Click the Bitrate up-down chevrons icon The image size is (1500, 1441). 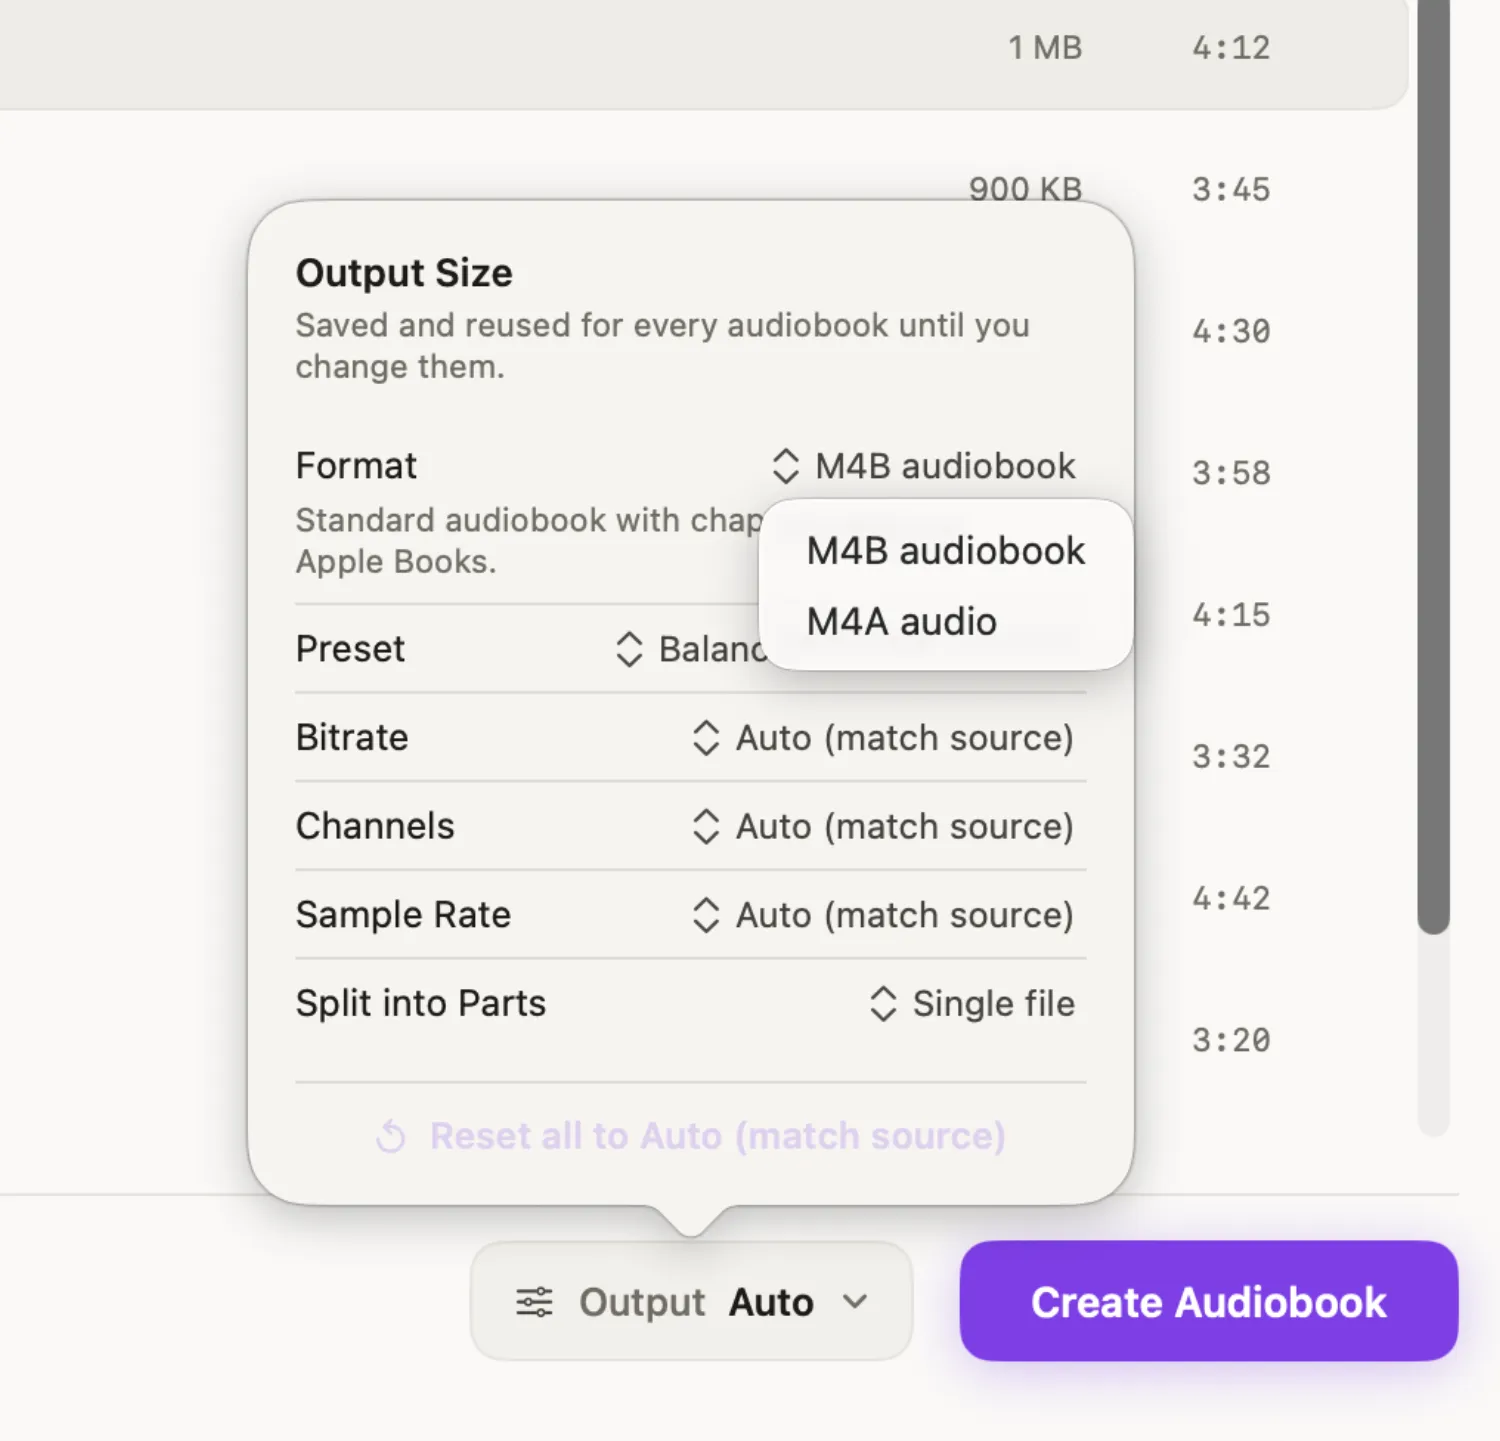coord(706,738)
